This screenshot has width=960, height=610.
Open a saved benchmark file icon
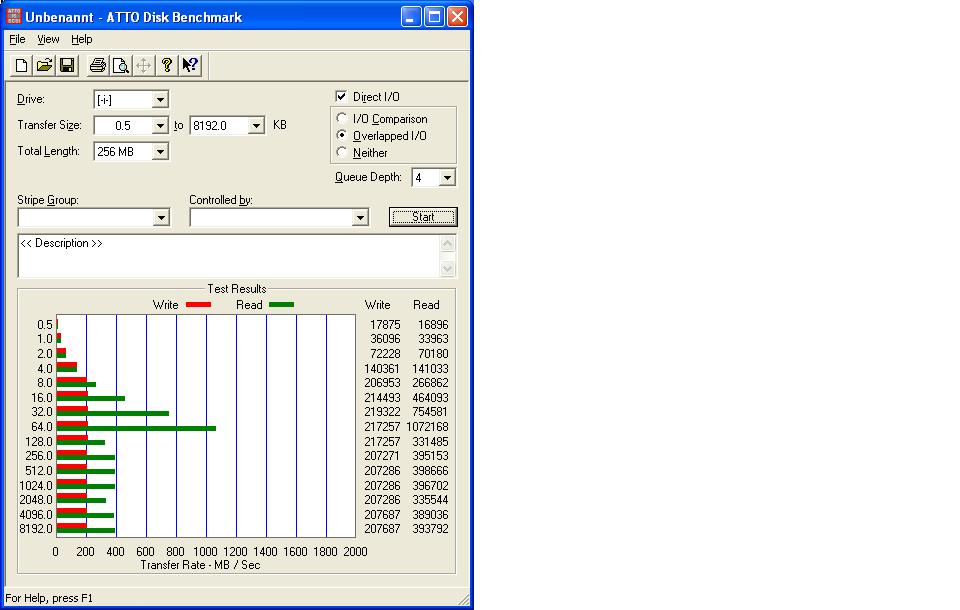pos(44,66)
